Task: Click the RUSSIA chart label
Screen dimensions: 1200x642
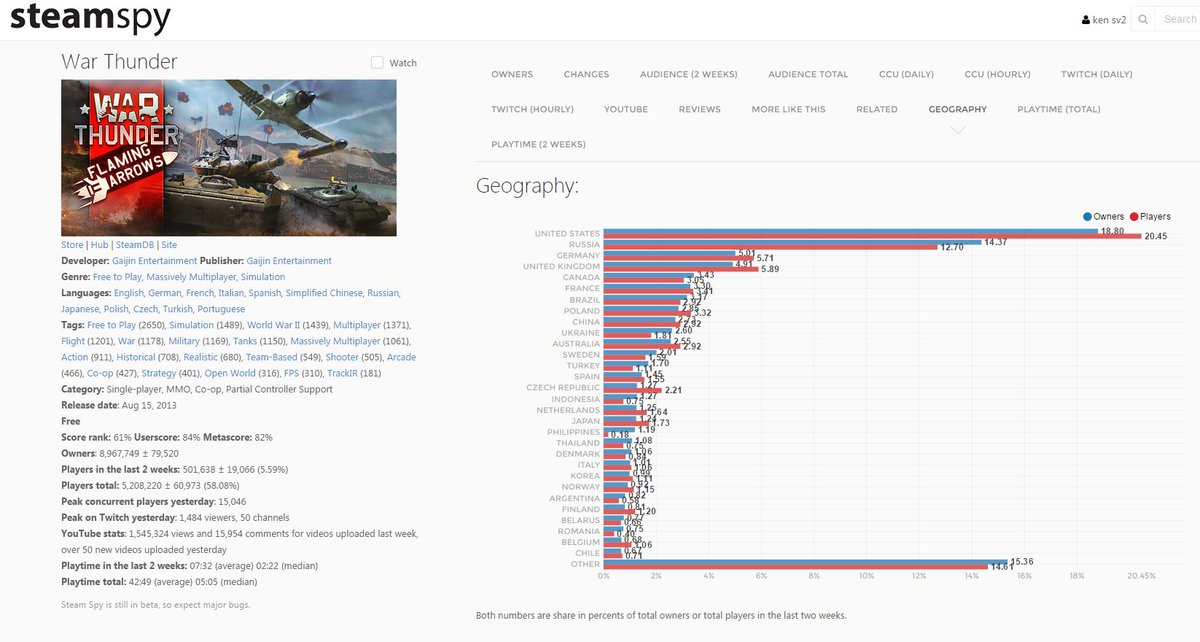Action: pos(583,244)
